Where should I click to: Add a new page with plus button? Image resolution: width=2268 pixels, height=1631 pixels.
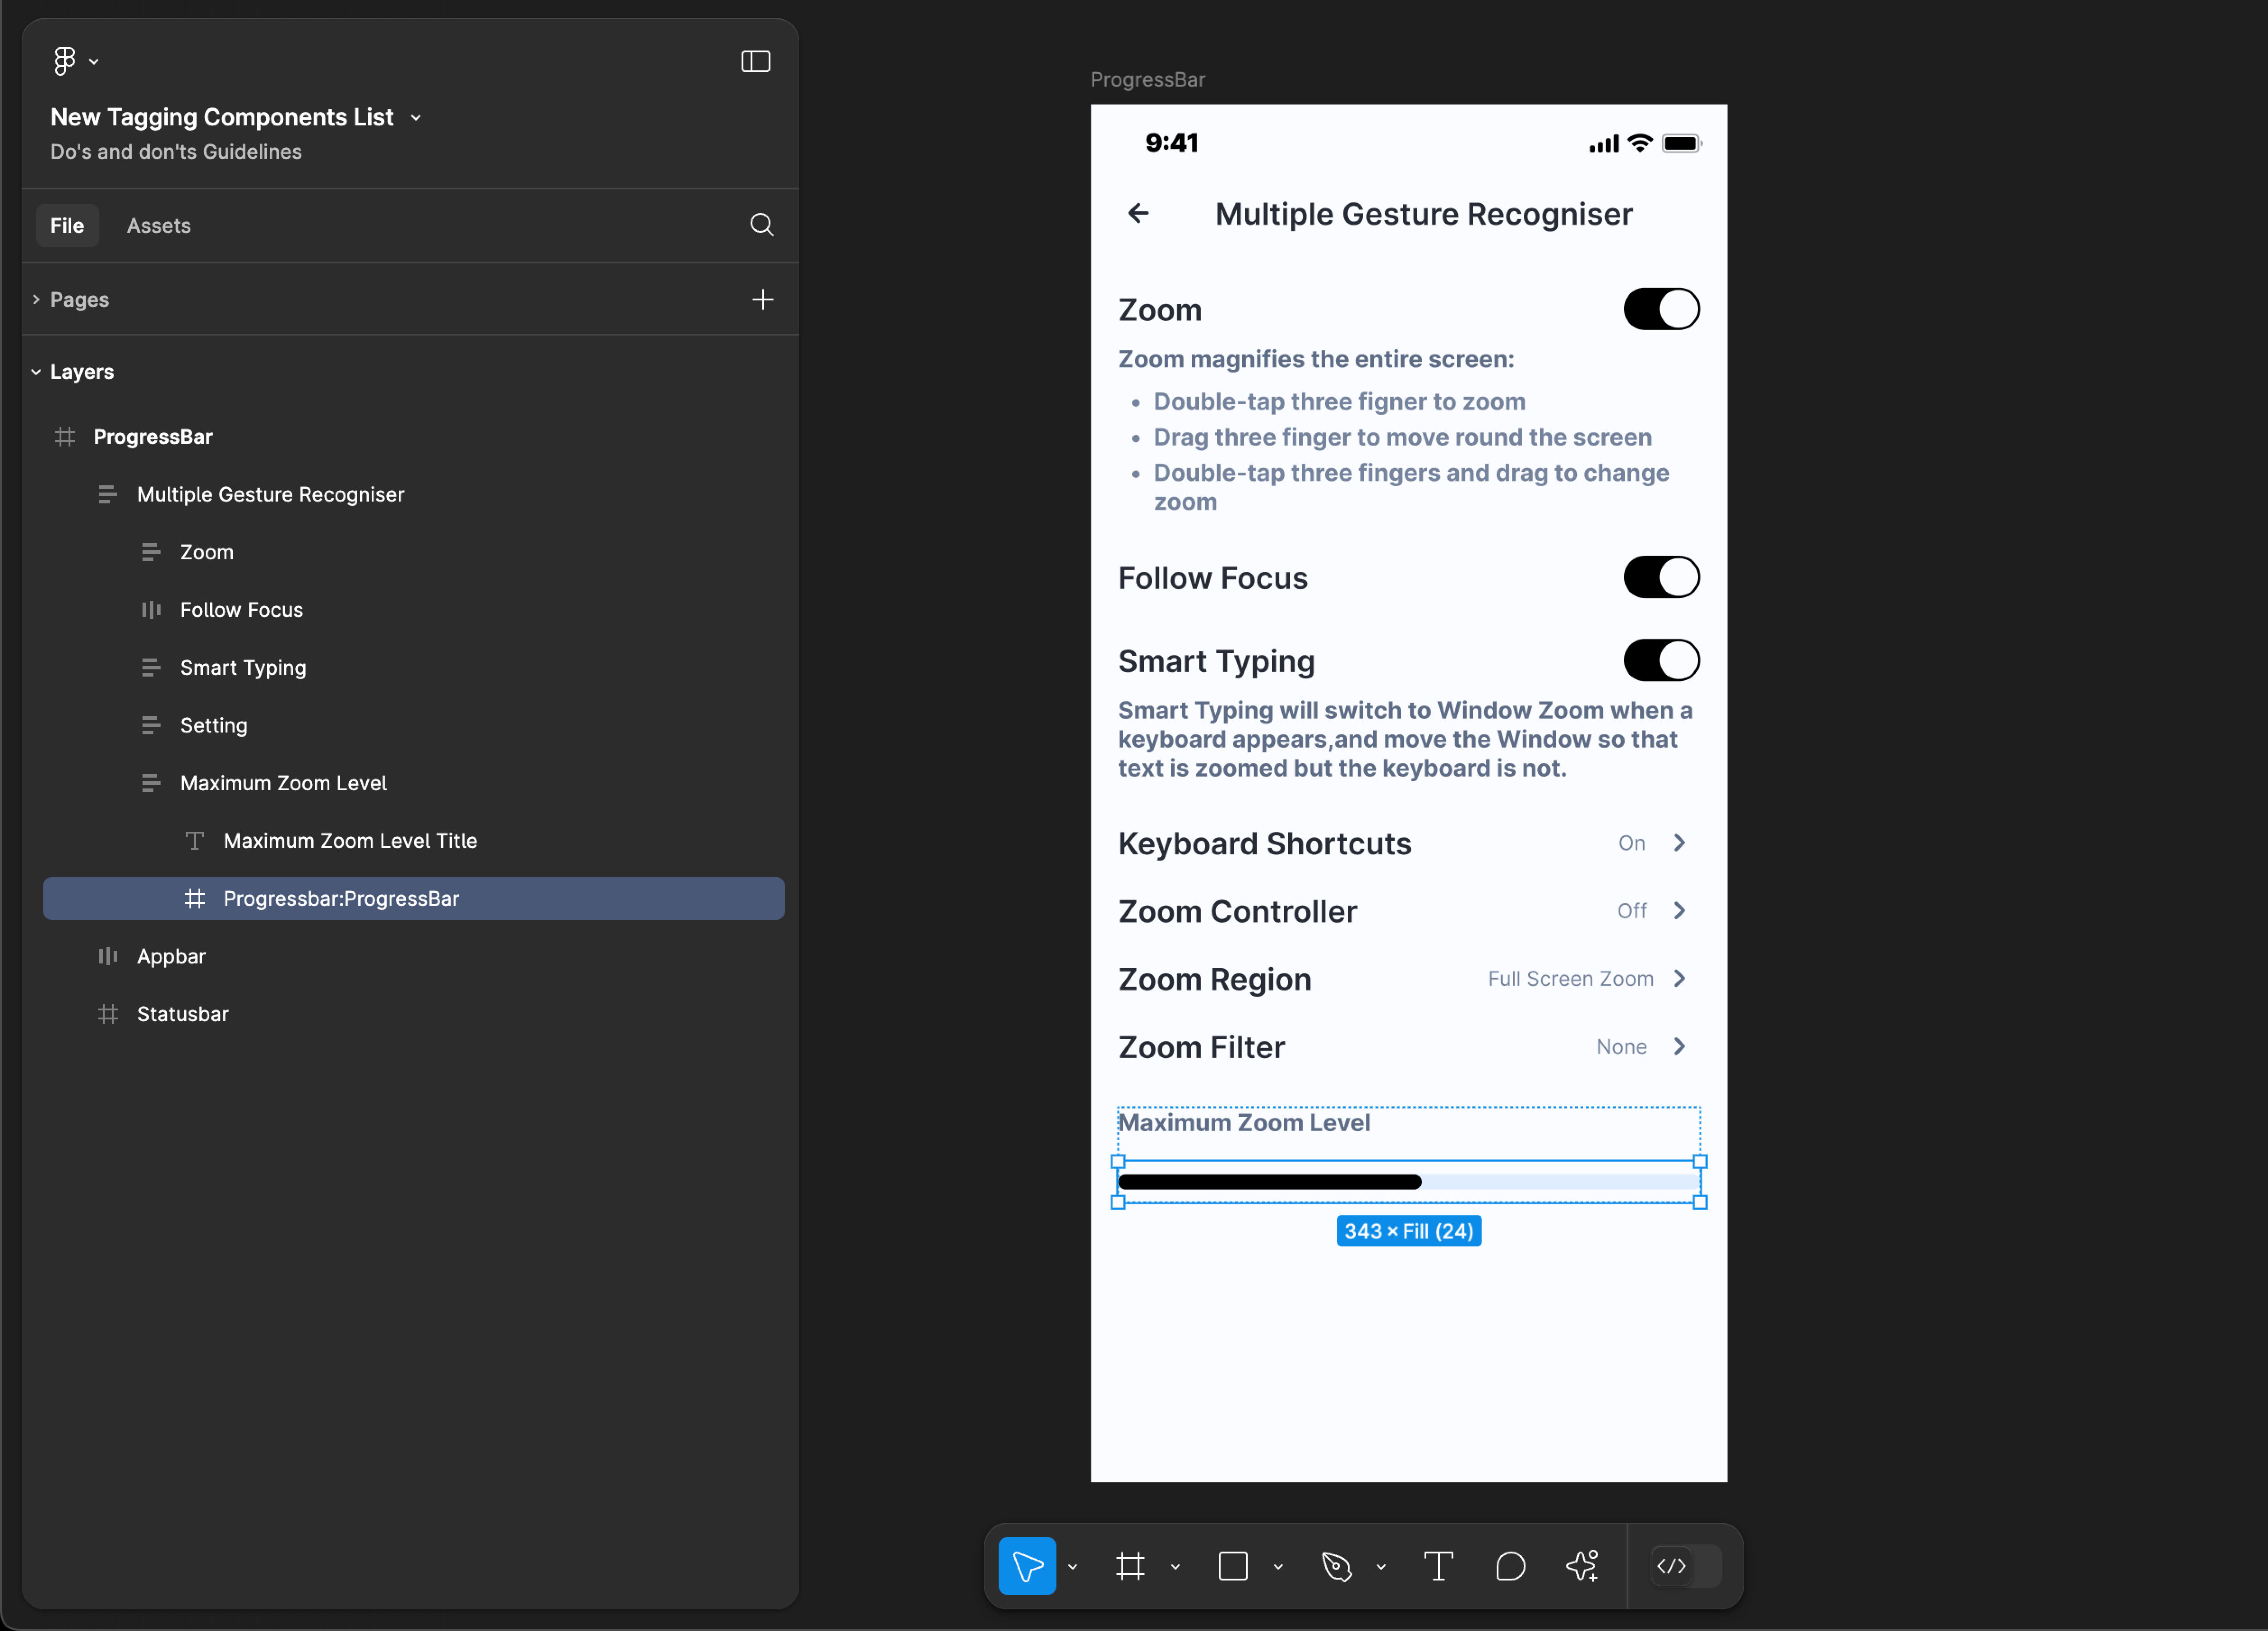click(x=766, y=298)
